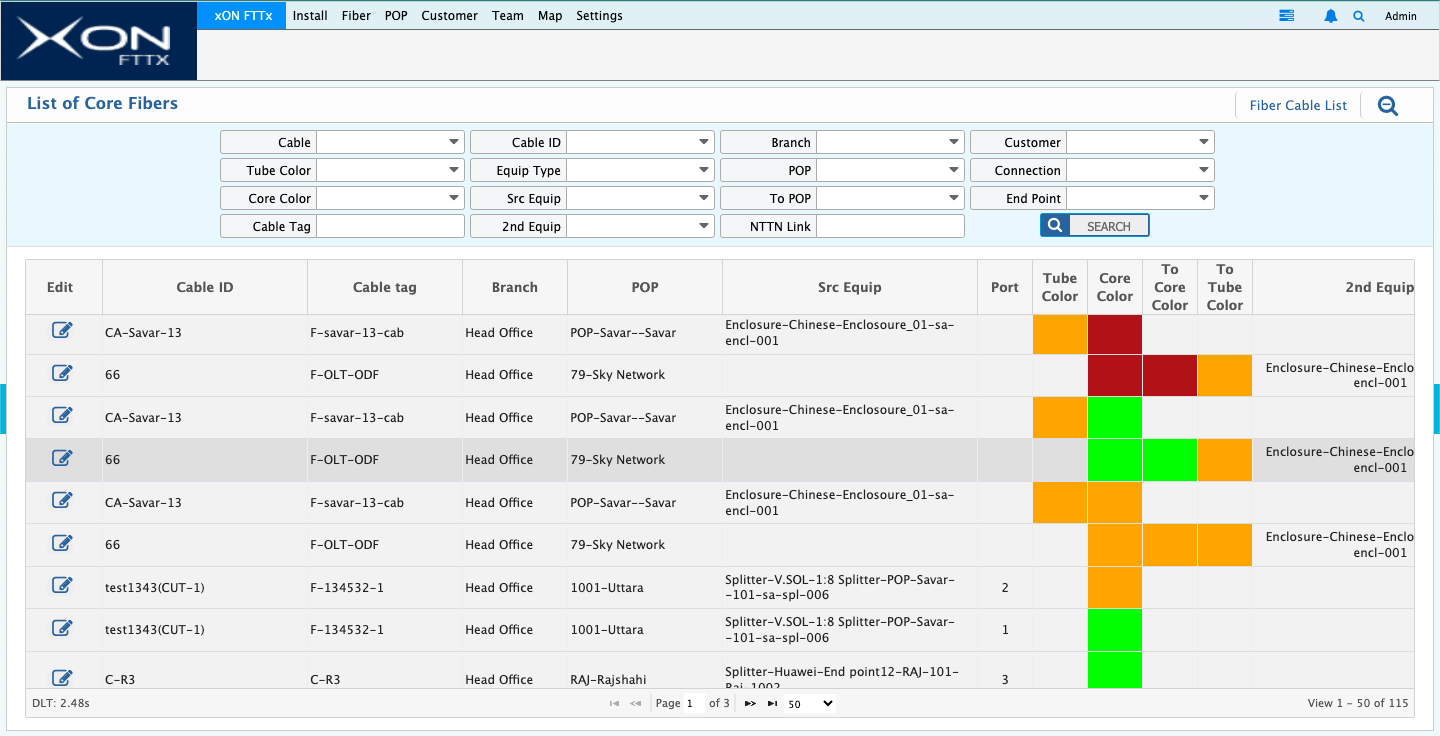Select the xON FTTx tab
This screenshot has width=1440, height=736.
point(243,16)
